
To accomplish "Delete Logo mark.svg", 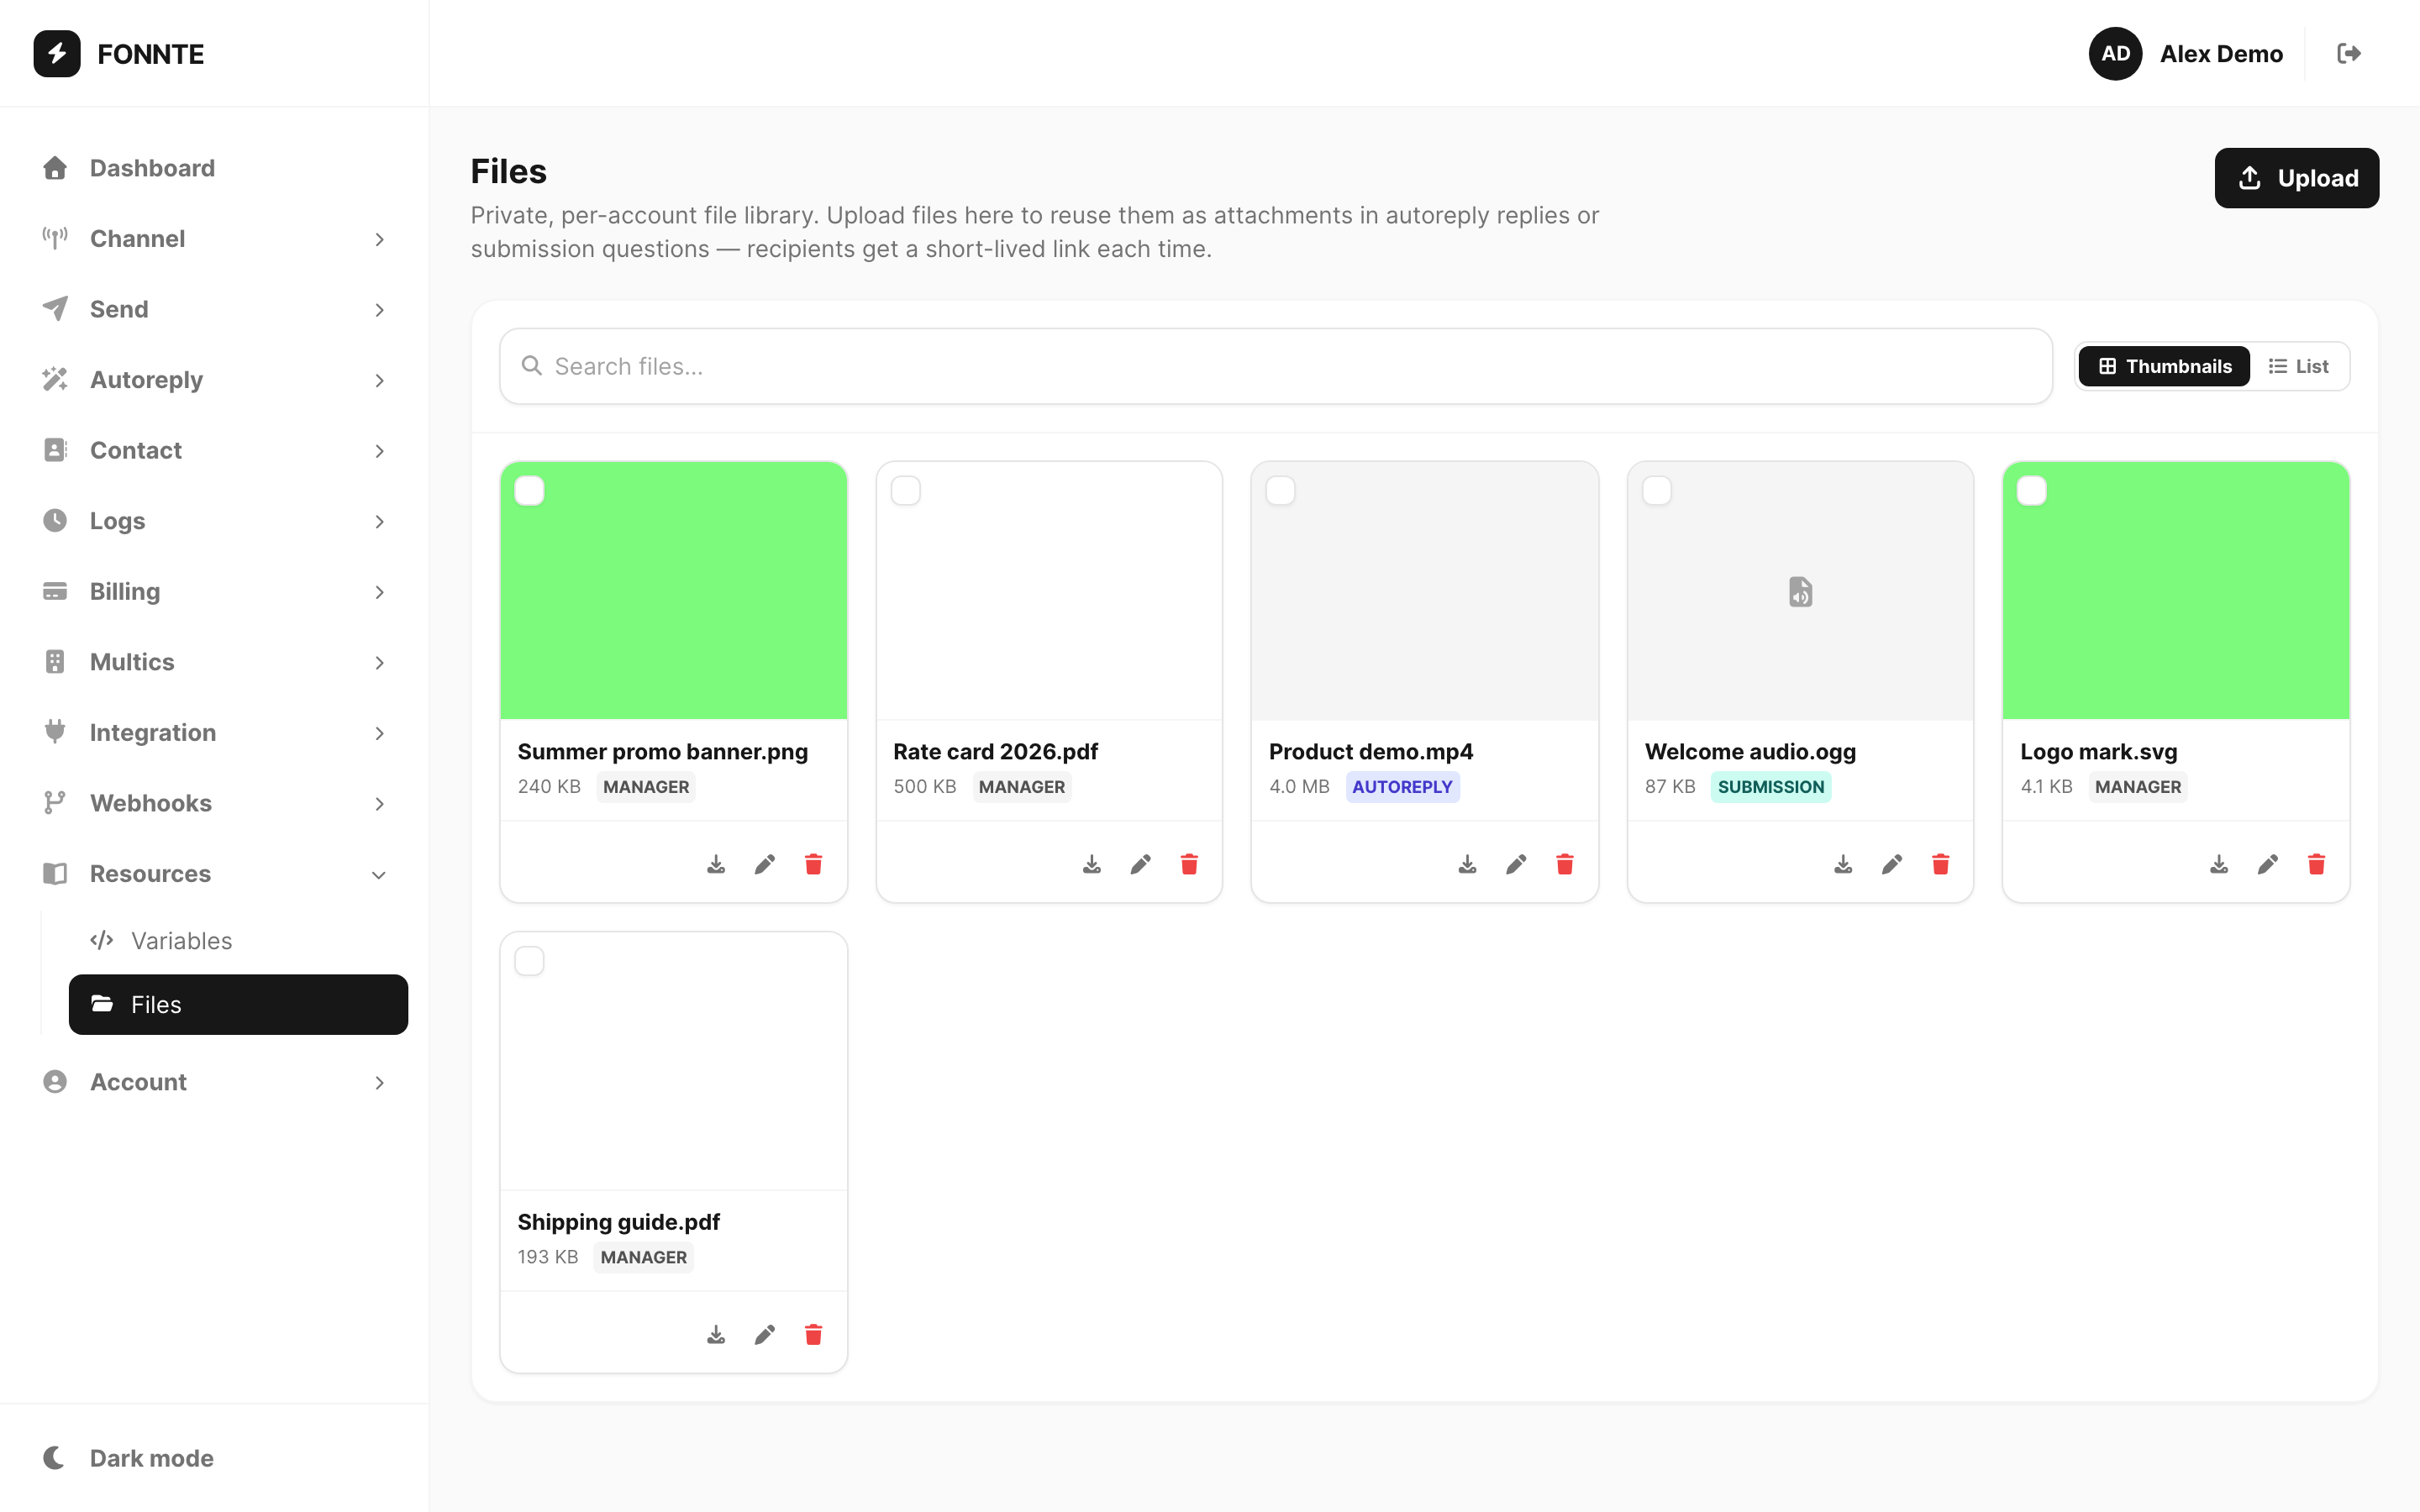I will click(x=2316, y=864).
